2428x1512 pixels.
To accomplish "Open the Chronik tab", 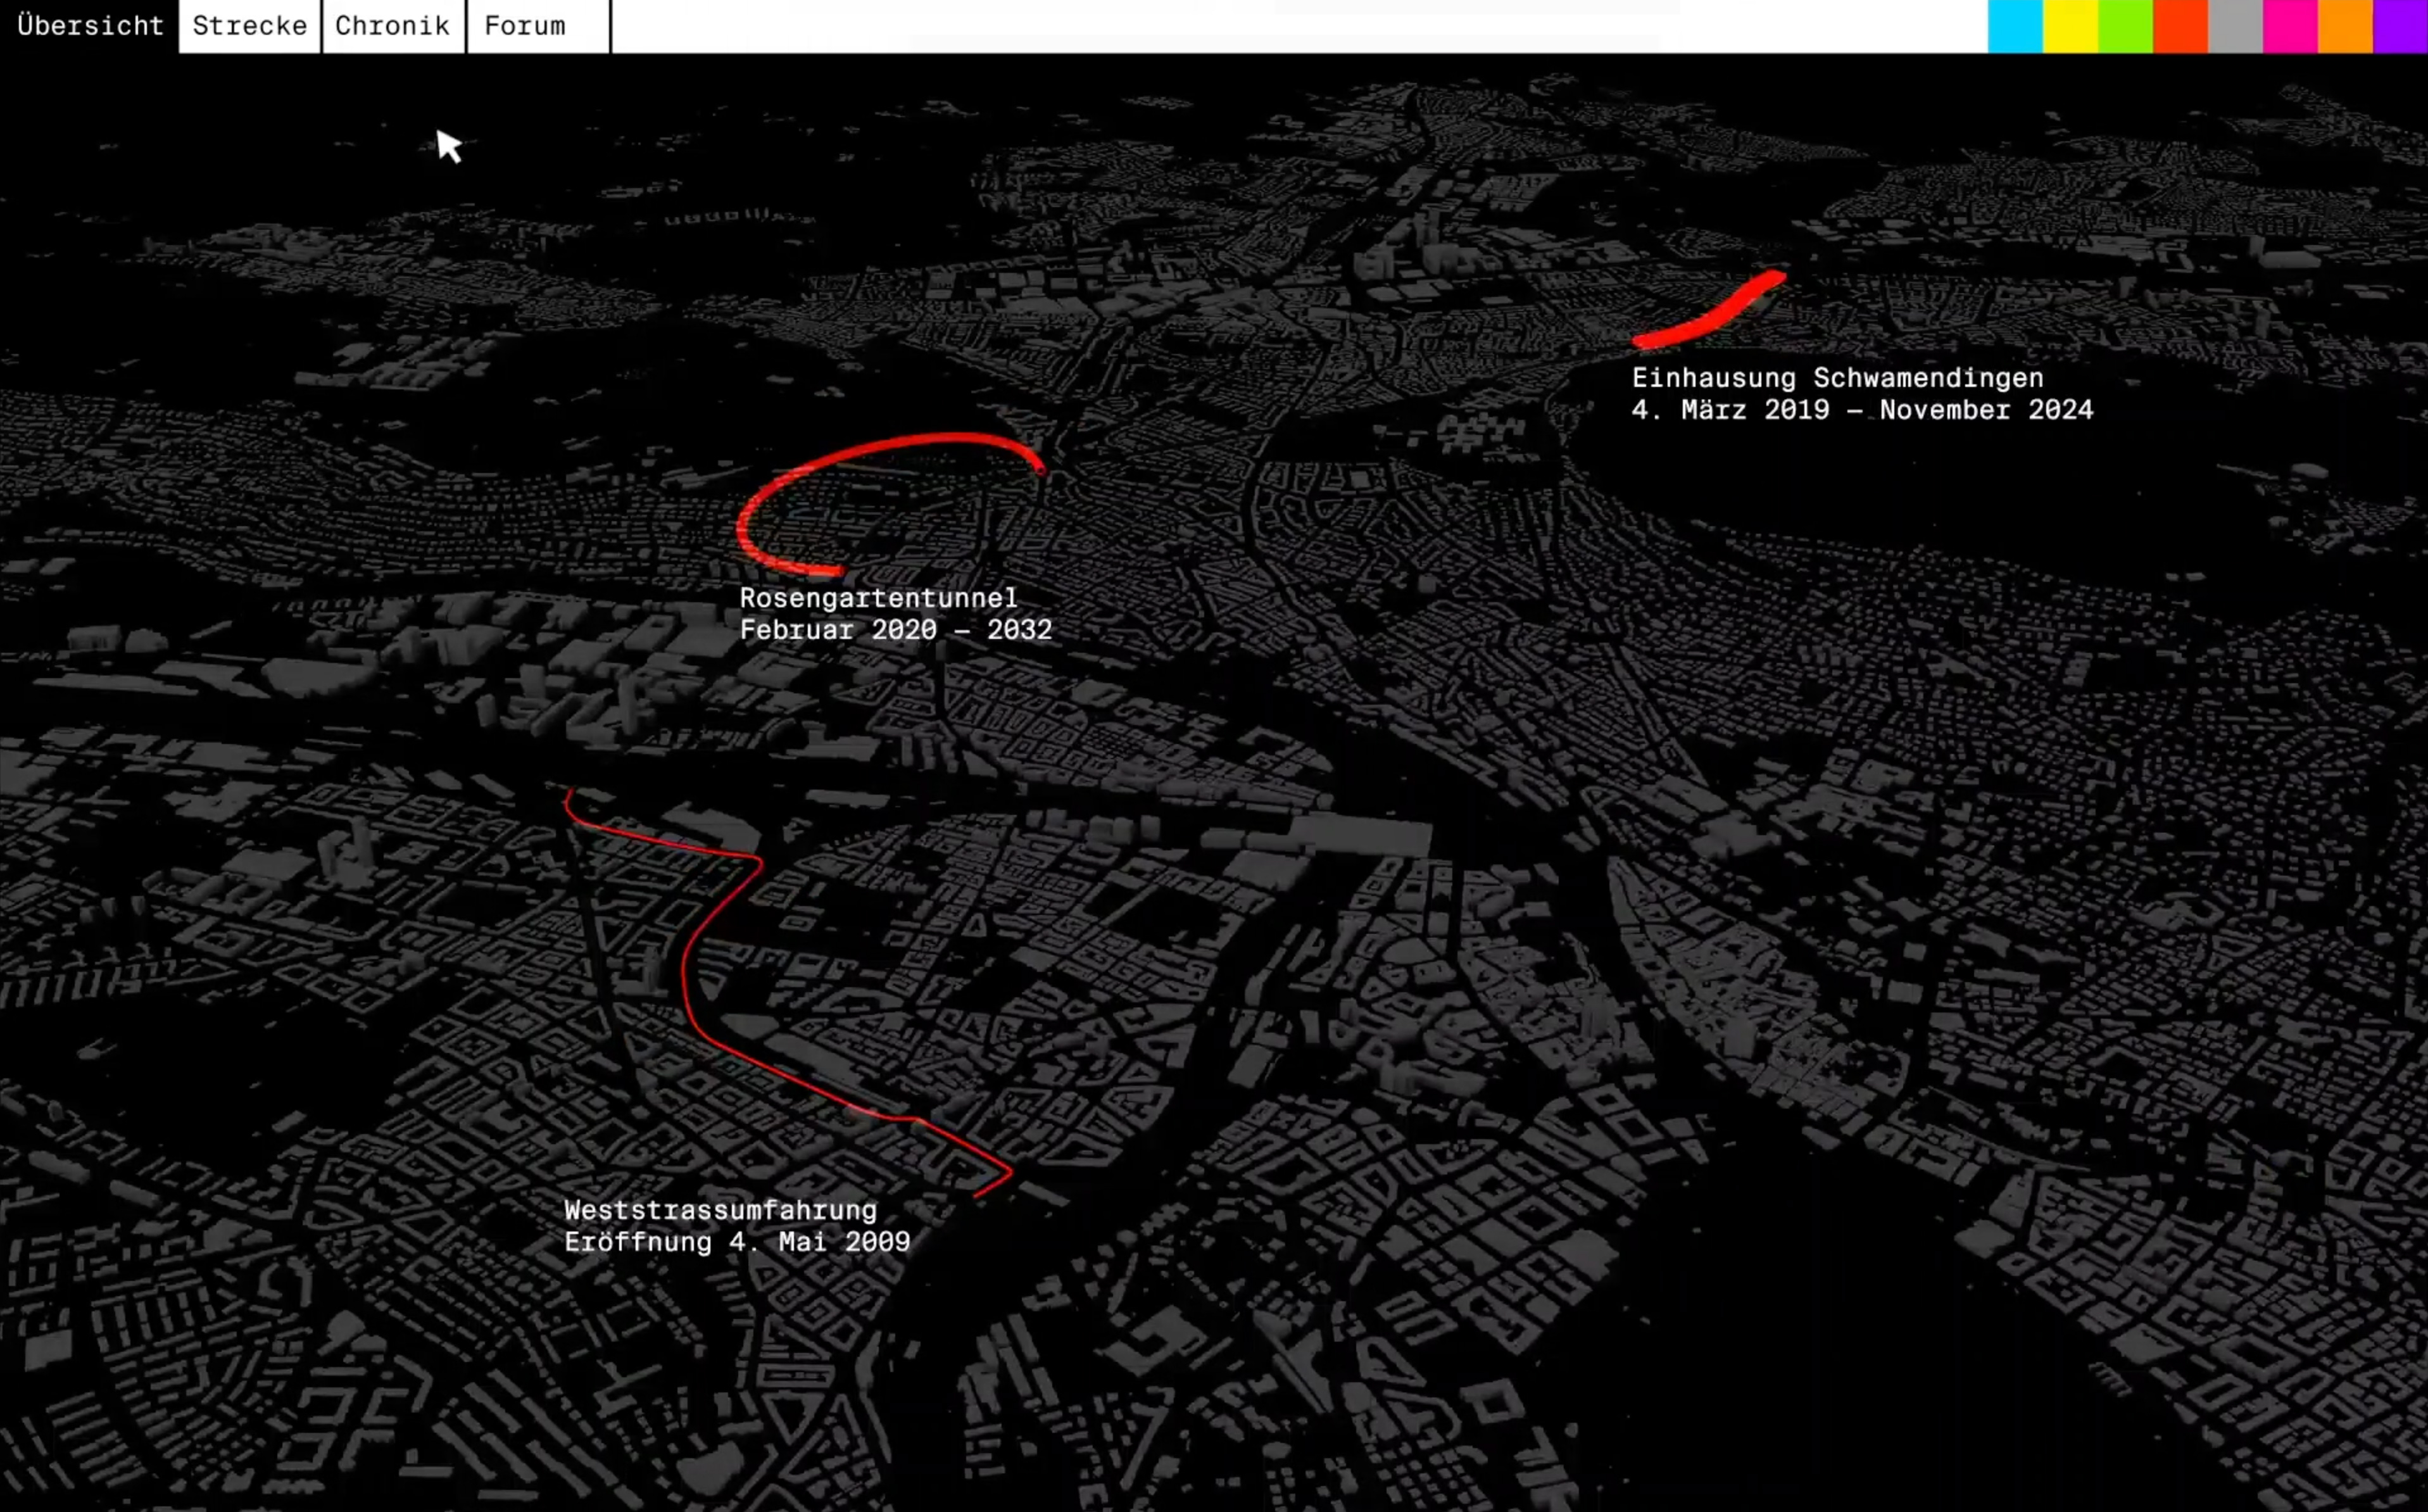I will pyautogui.click(x=392, y=26).
